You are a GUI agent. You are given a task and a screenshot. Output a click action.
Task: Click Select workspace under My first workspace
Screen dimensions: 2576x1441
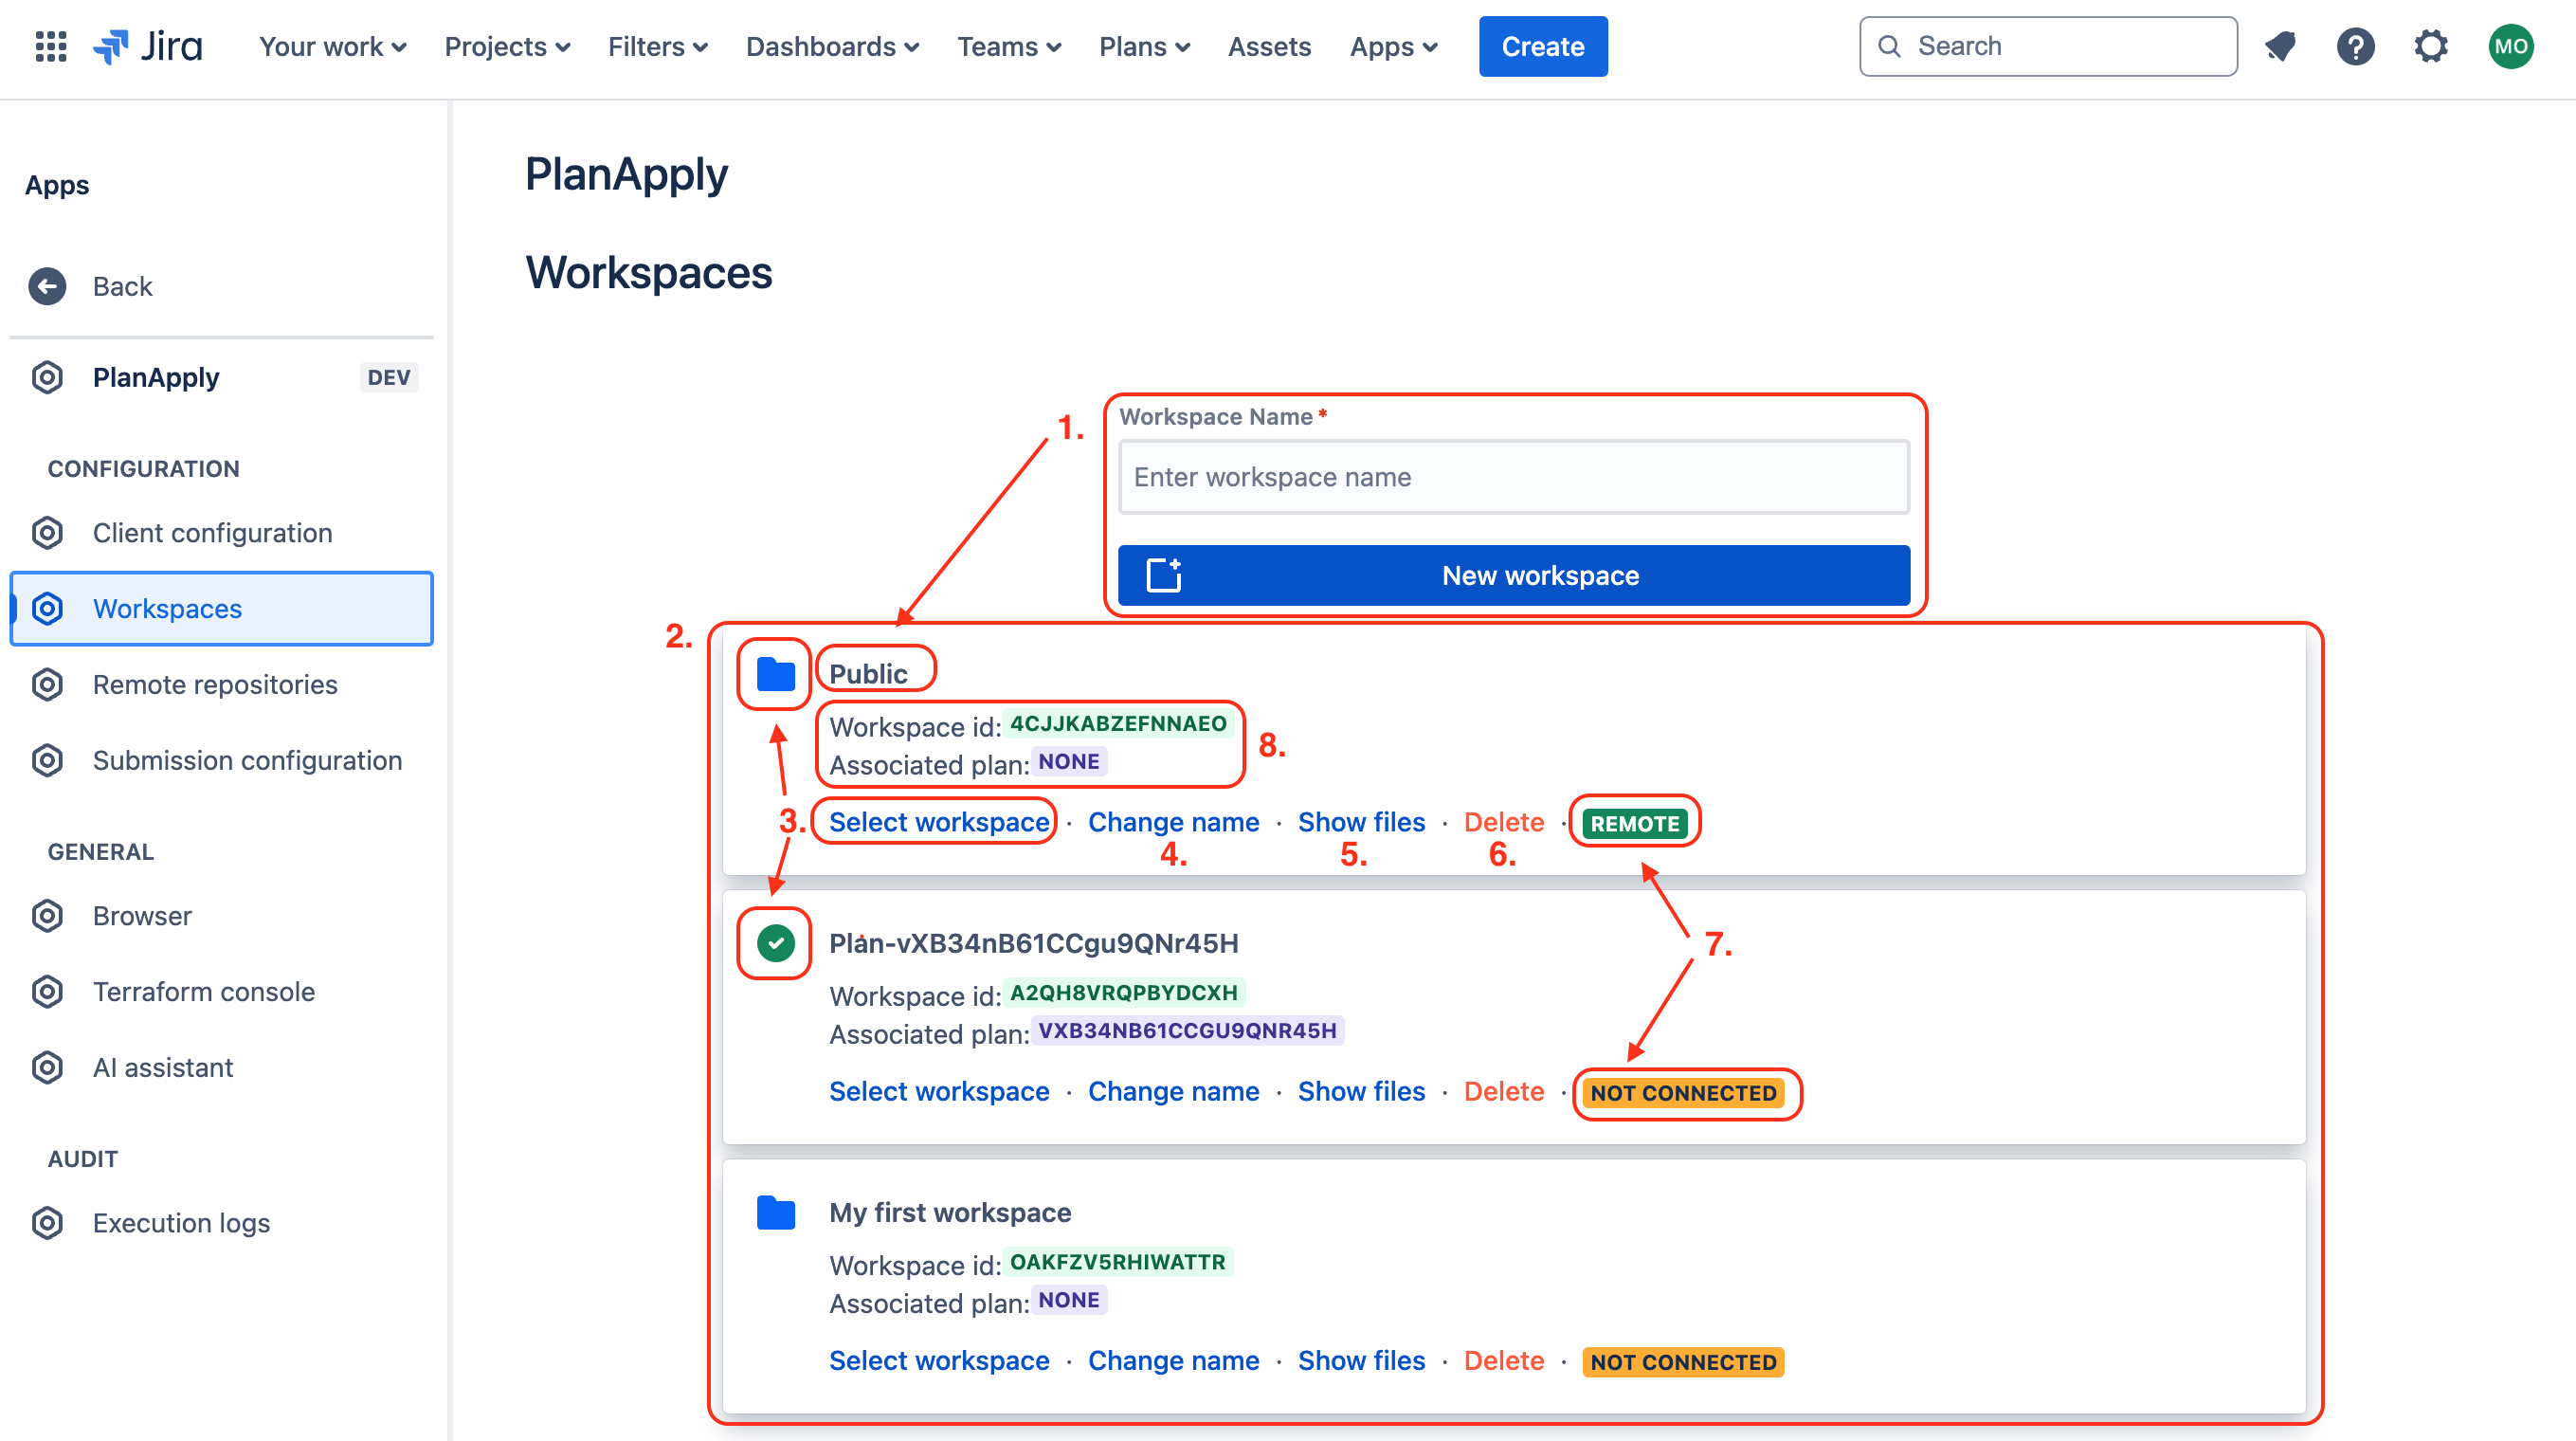click(938, 1360)
